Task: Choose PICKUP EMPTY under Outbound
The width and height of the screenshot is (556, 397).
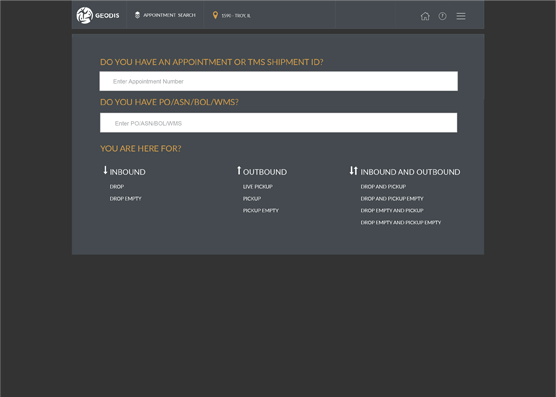Action: [x=261, y=210]
